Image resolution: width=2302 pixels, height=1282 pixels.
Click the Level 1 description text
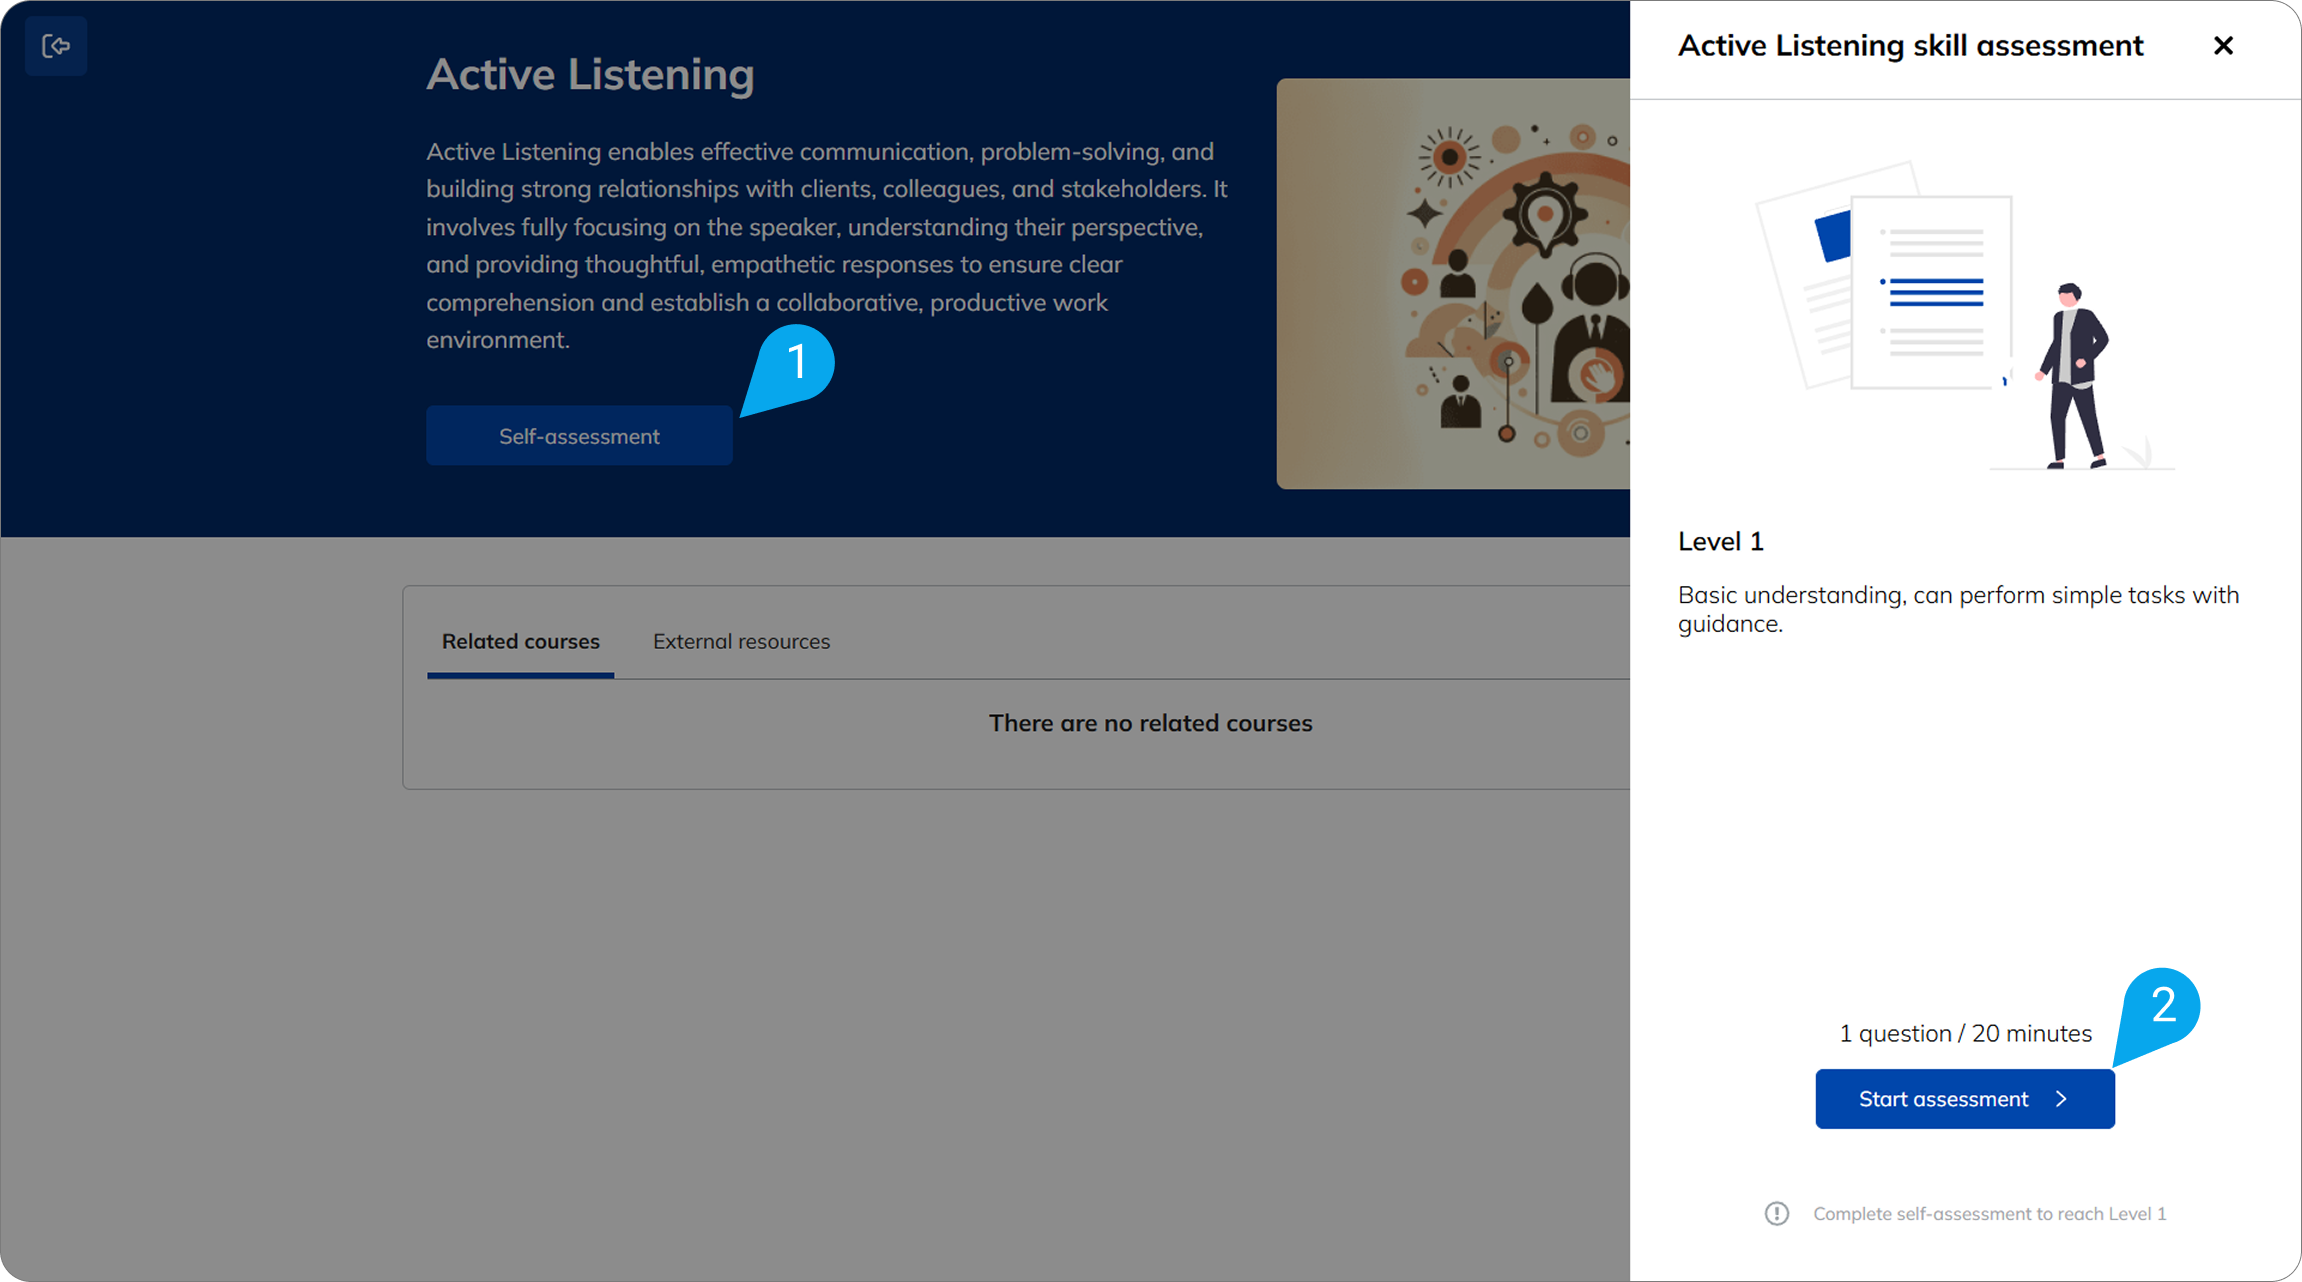(1957, 609)
